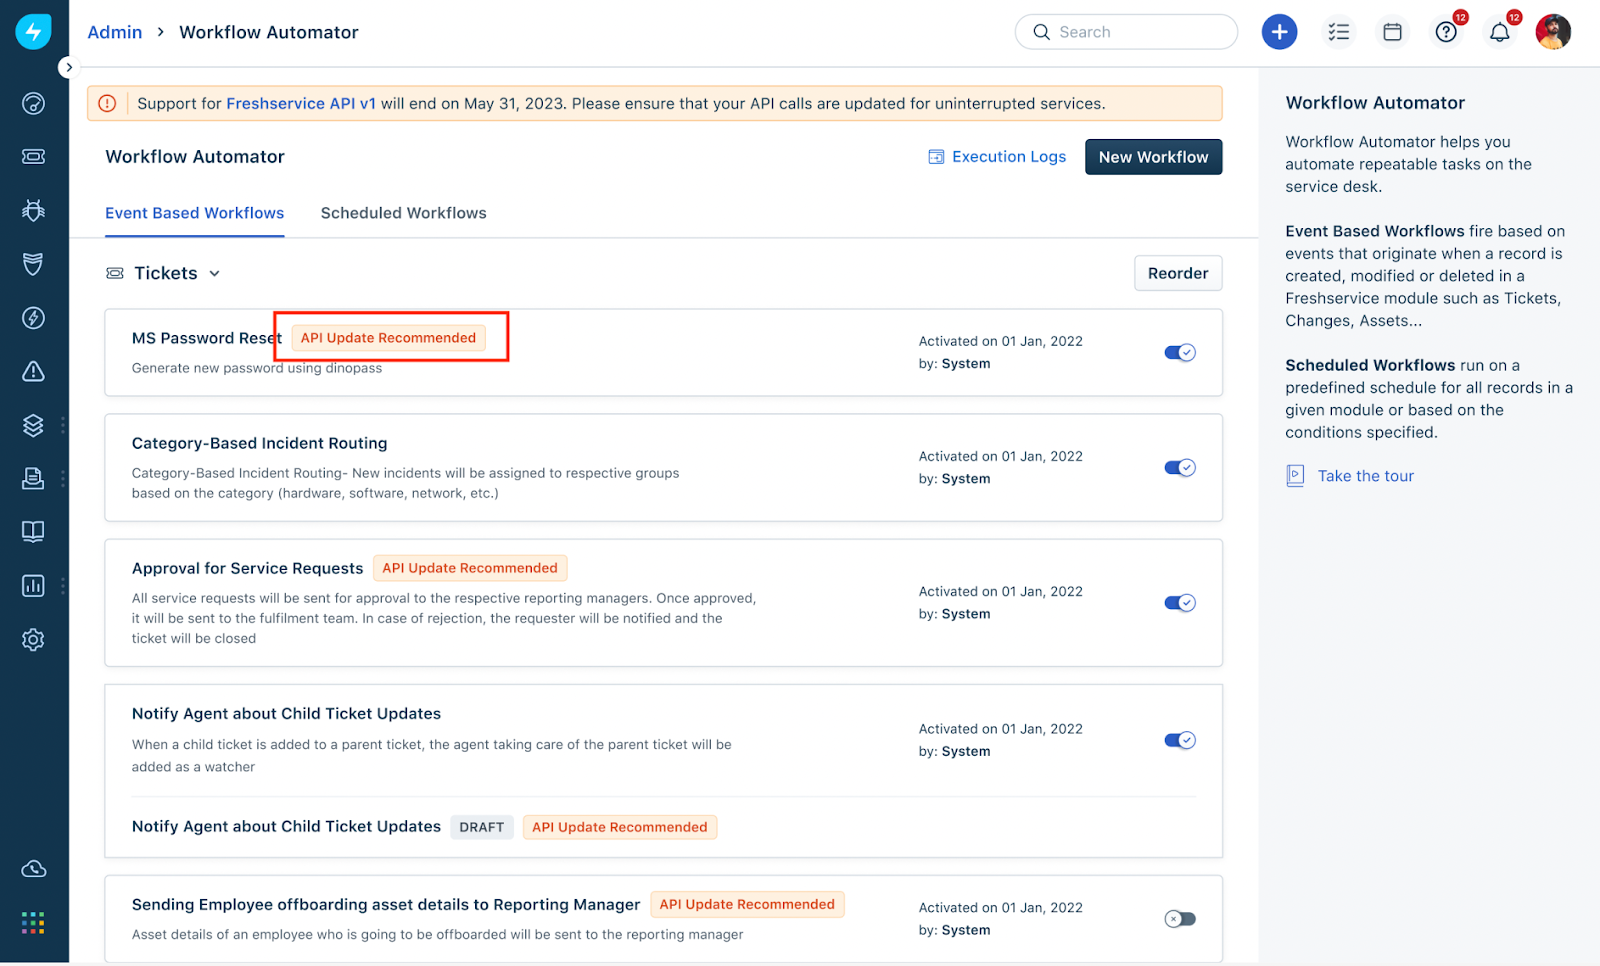Open active Notify Agent about Child Ticket Updates
Screen dimensions: 1600x966
click(x=286, y=713)
